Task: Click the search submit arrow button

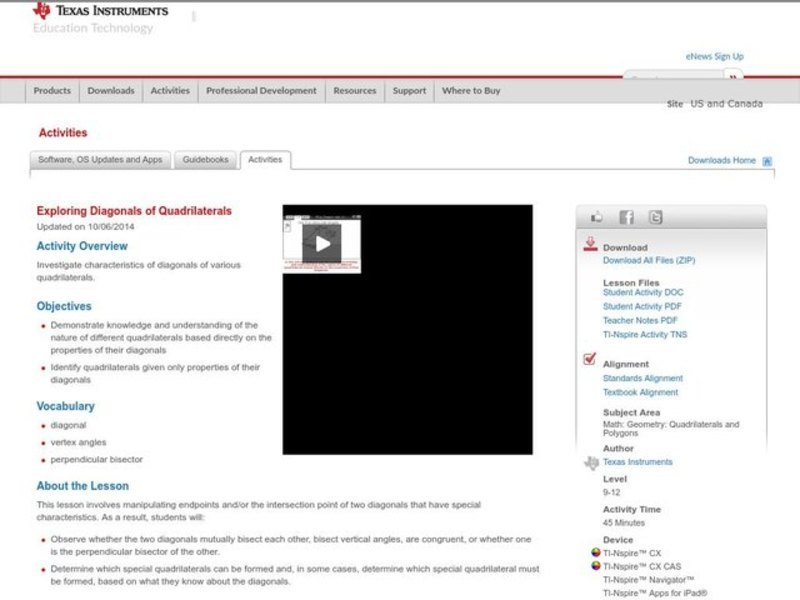Action: point(733,75)
